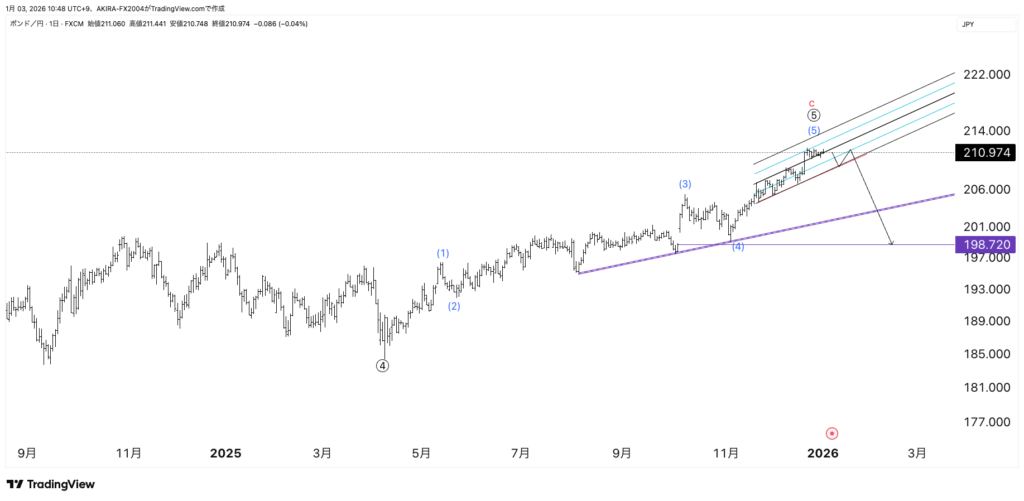This screenshot has width=1024, height=501.
Task: Select the circled 4 wave label
Action: pyautogui.click(x=382, y=366)
